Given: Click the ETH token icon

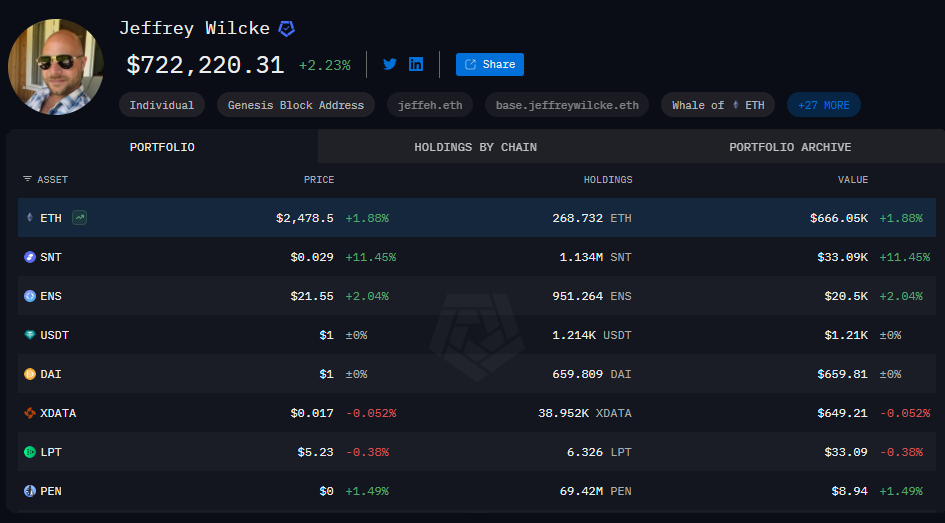Looking at the screenshot, I should (x=30, y=218).
